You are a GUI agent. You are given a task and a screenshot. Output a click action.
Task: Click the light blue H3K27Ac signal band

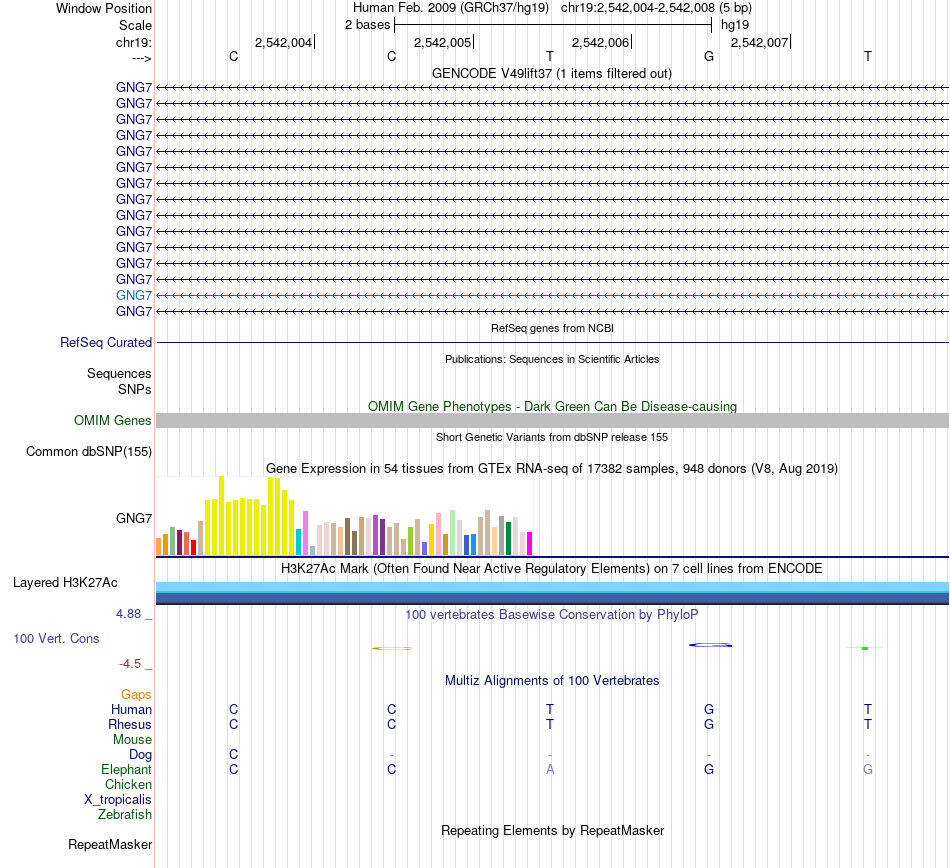click(553, 586)
